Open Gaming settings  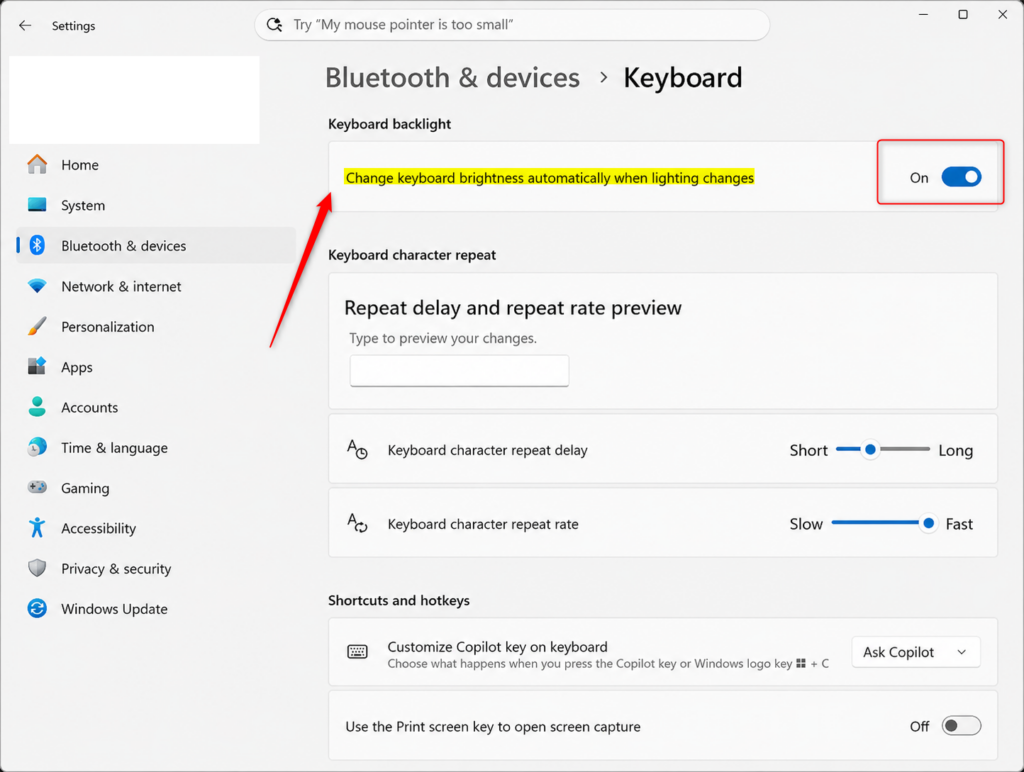(x=155, y=488)
